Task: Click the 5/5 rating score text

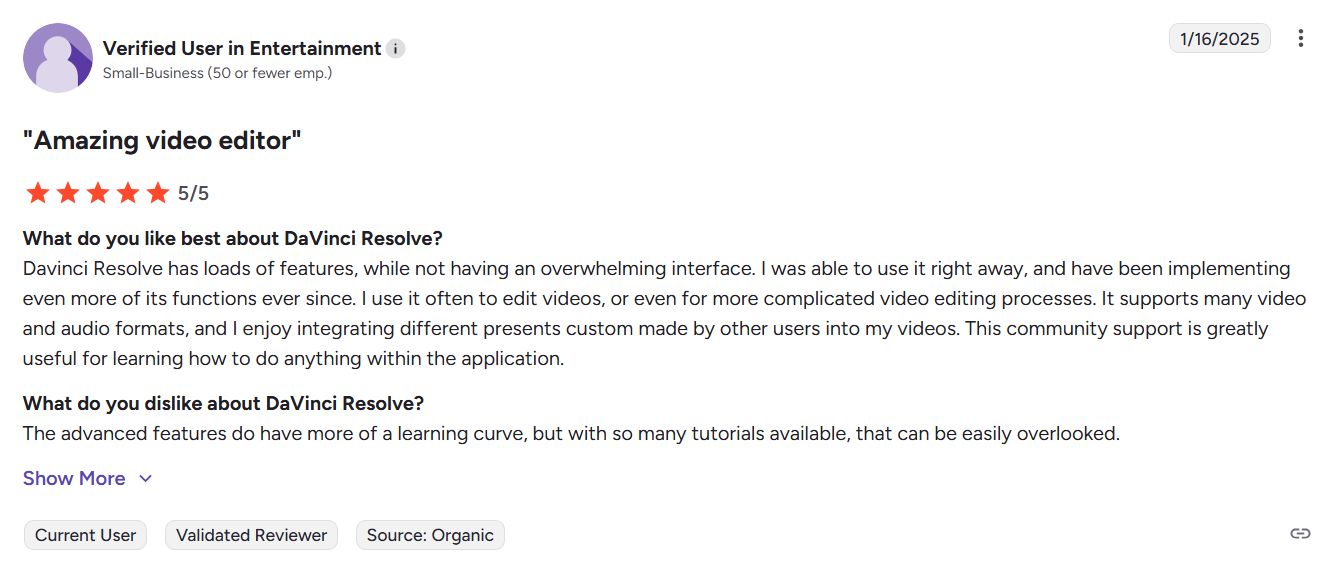Action: [x=193, y=194]
